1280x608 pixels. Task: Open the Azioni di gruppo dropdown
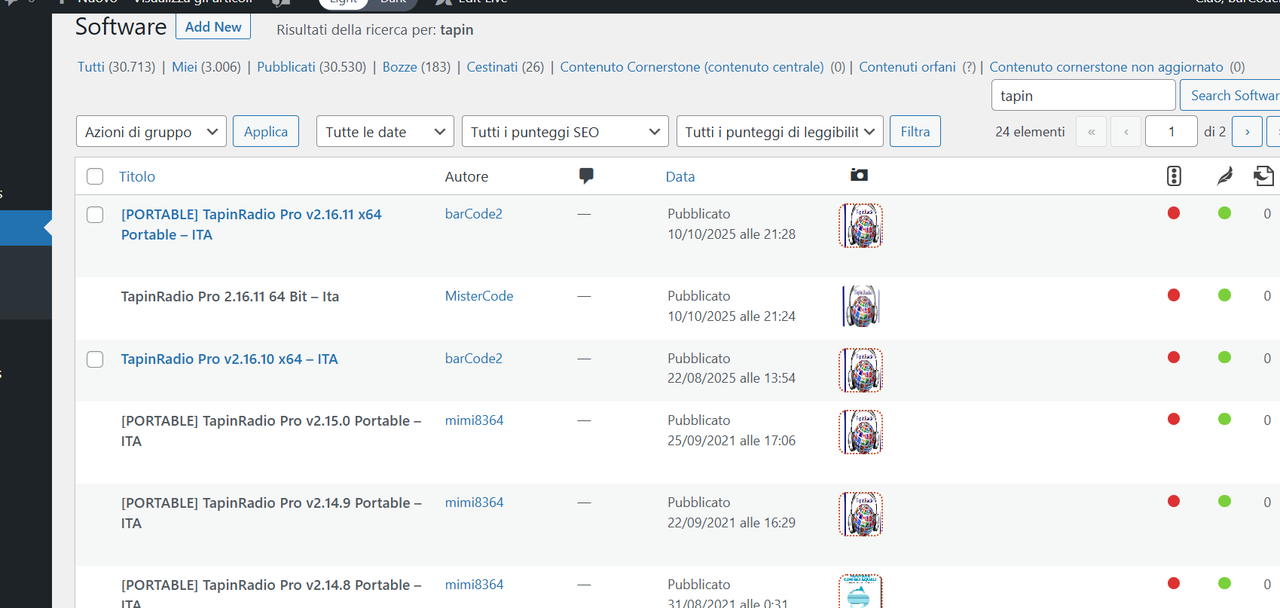coord(151,131)
